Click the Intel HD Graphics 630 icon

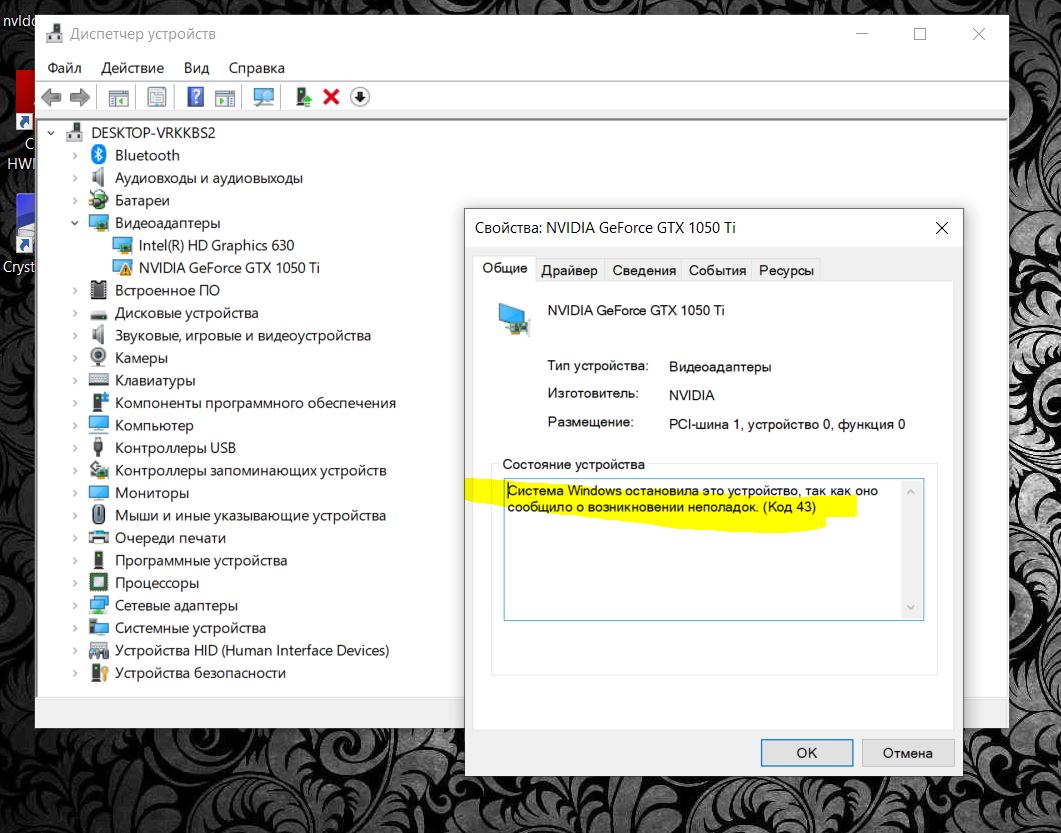(x=122, y=245)
